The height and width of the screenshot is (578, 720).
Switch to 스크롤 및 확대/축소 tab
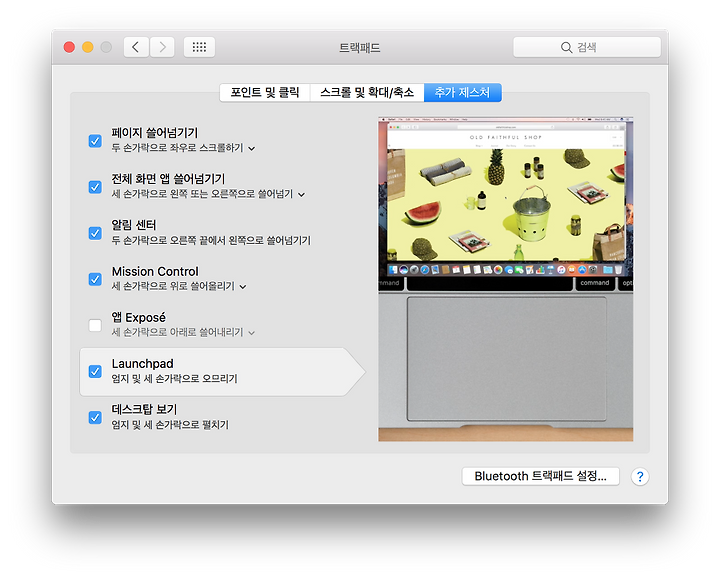click(x=367, y=93)
